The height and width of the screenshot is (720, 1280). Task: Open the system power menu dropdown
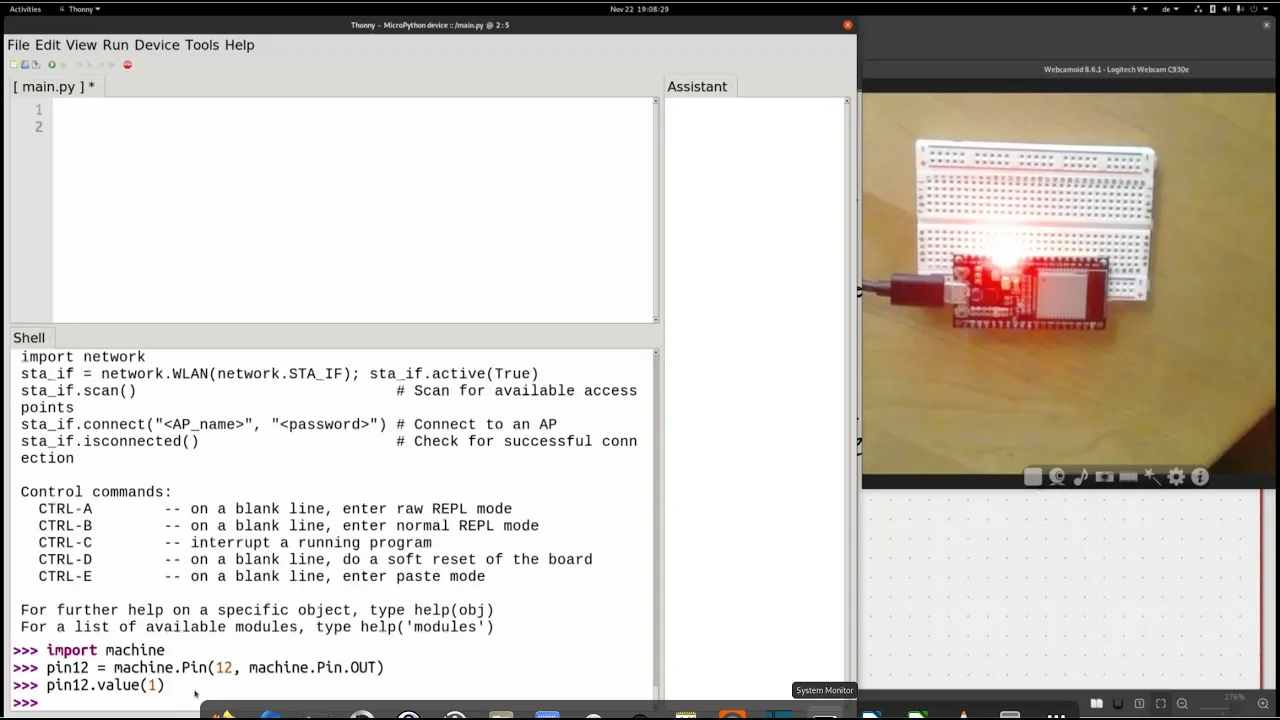coord(1260,9)
